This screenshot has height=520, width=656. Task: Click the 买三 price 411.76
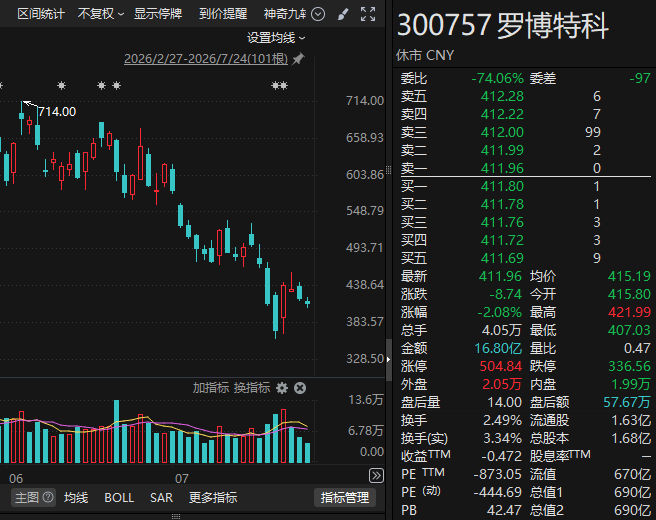[502, 222]
